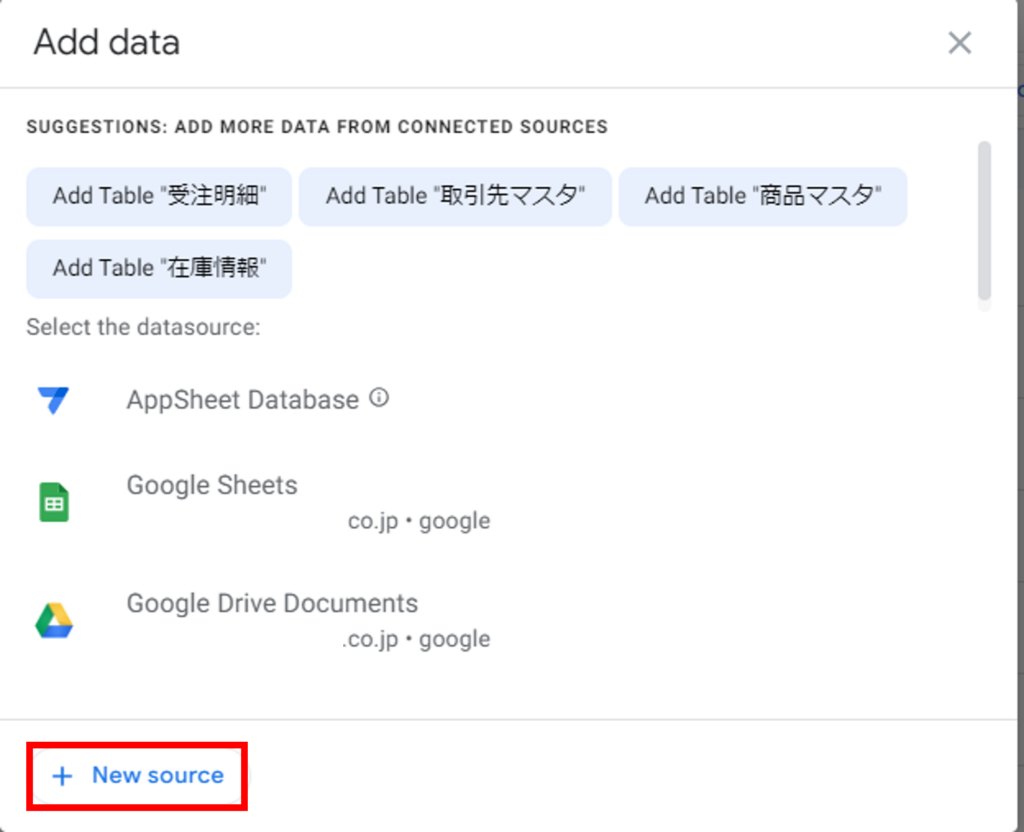Open info tooltip beside AppSheet Database
This screenshot has width=1024, height=832.
378,397
